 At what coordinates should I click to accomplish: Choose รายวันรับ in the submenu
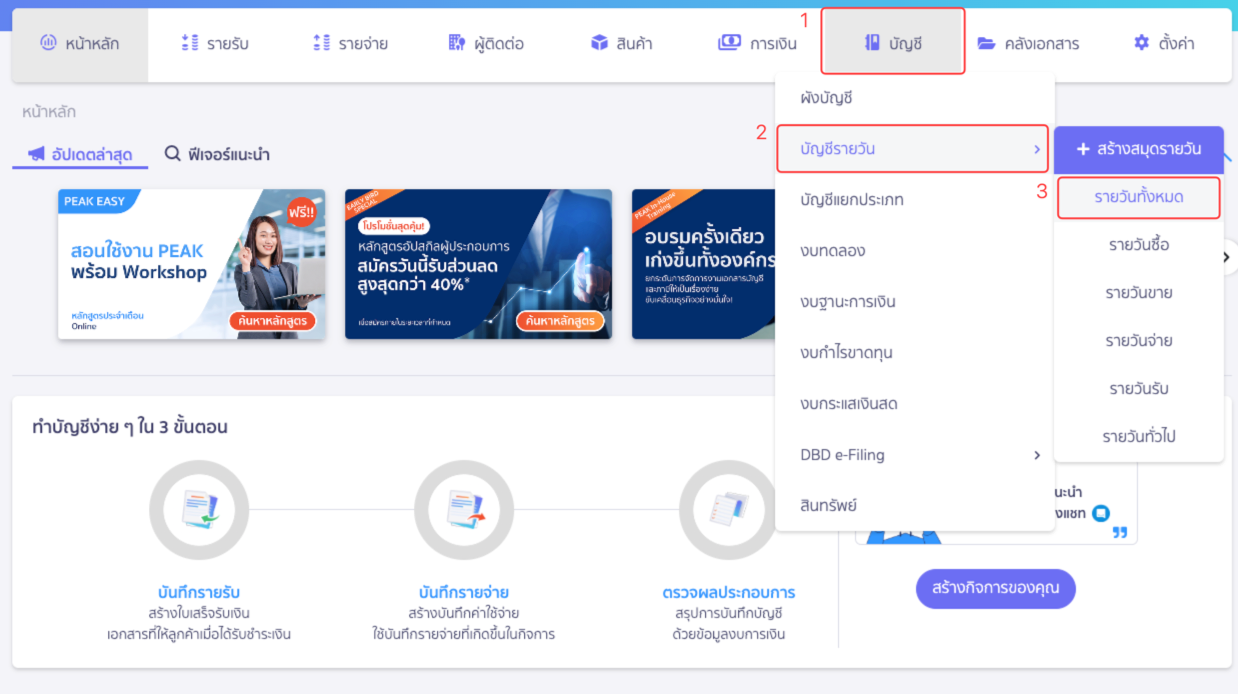pos(1139,388)
